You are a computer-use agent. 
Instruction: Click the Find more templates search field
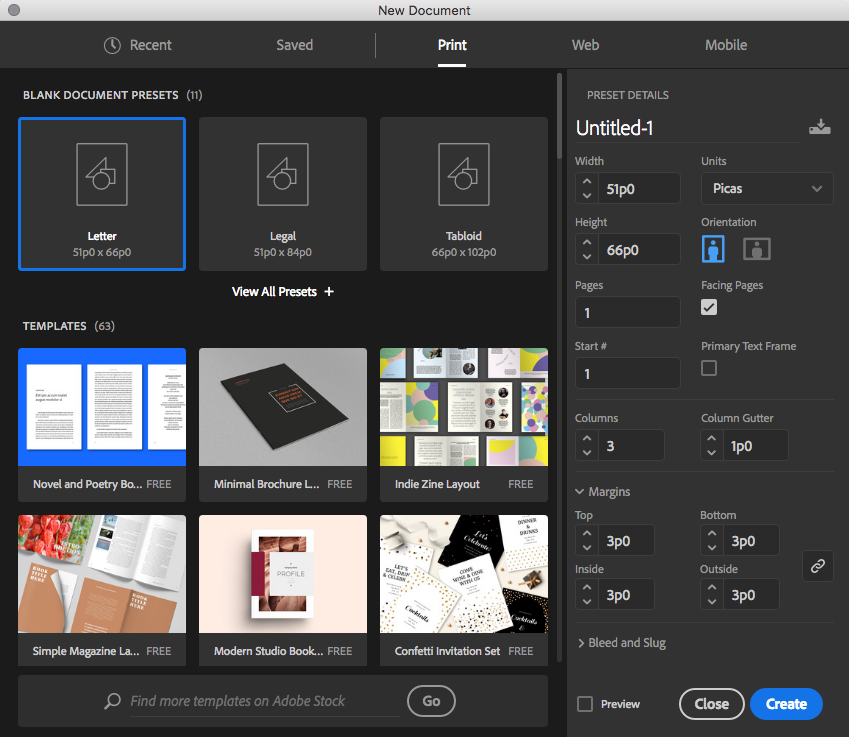pyautogui.click(x=264, y=701)
